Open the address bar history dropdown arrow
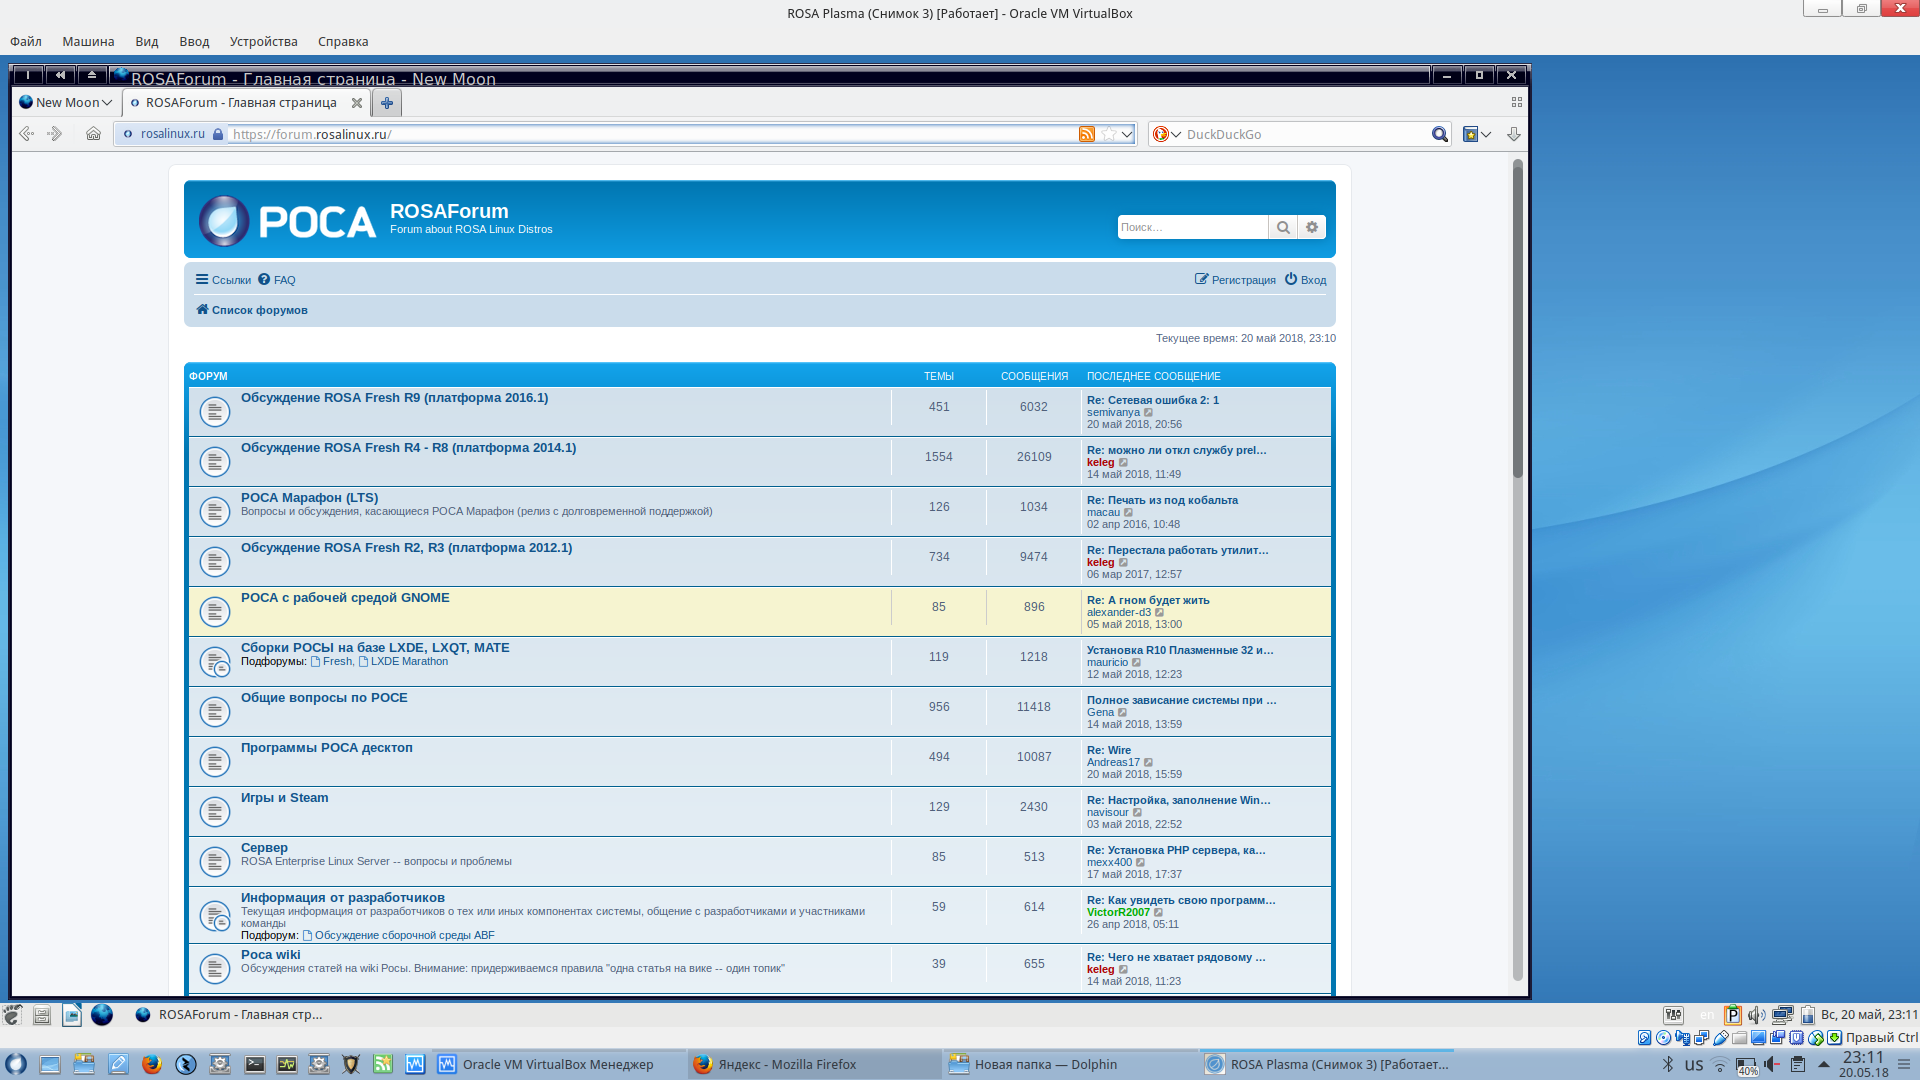Viewport: 1920px width, 1080px height. (x=1127, y=134)
